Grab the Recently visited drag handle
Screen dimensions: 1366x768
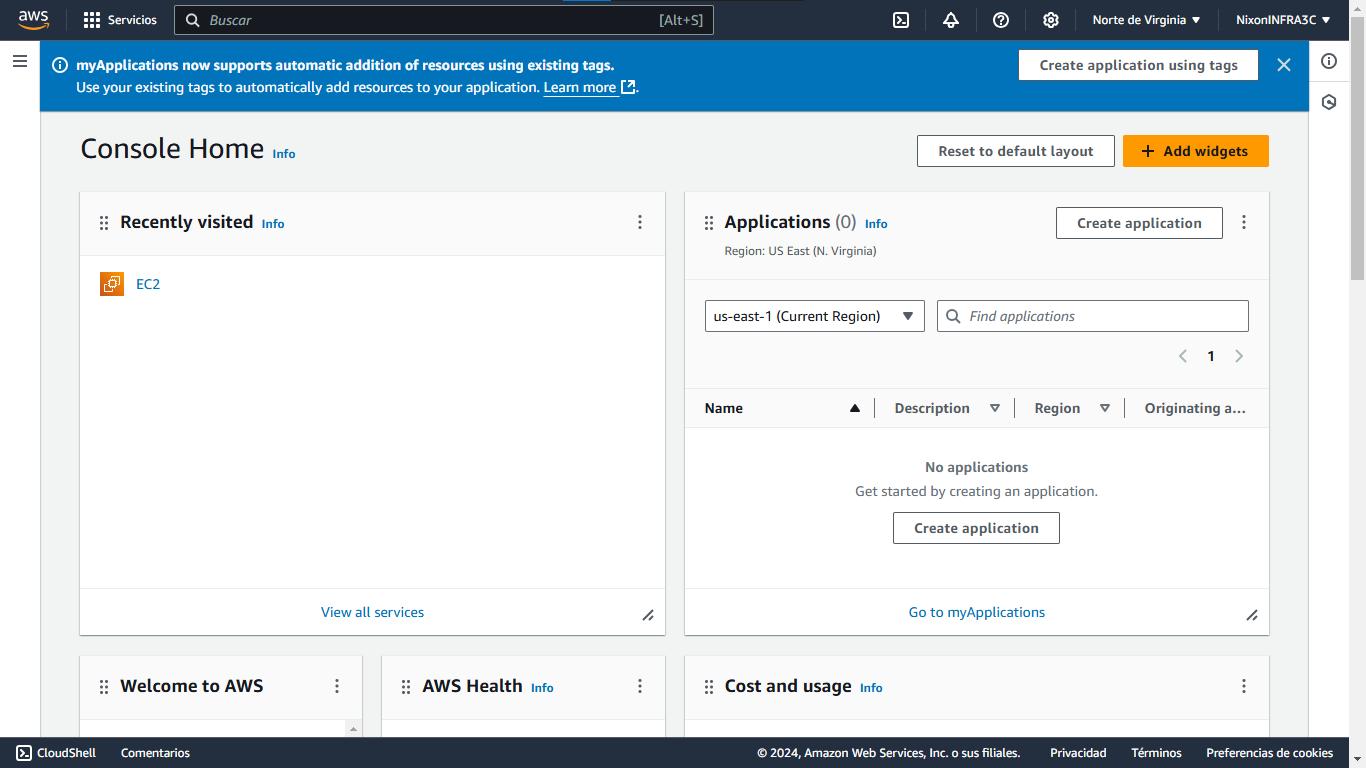[x=104, y=223]
